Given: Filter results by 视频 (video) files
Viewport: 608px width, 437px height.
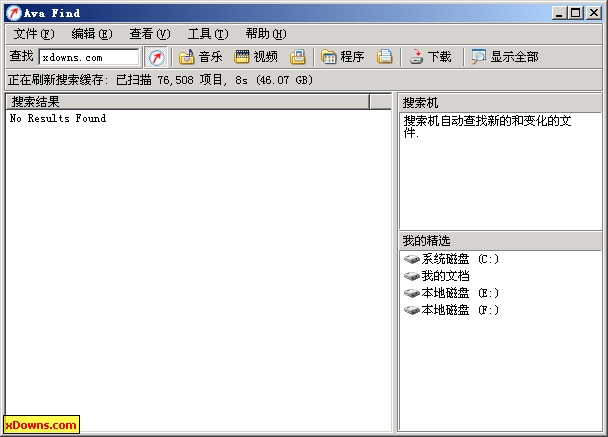Looking at the screenshot, I should [x=256, y=57].
